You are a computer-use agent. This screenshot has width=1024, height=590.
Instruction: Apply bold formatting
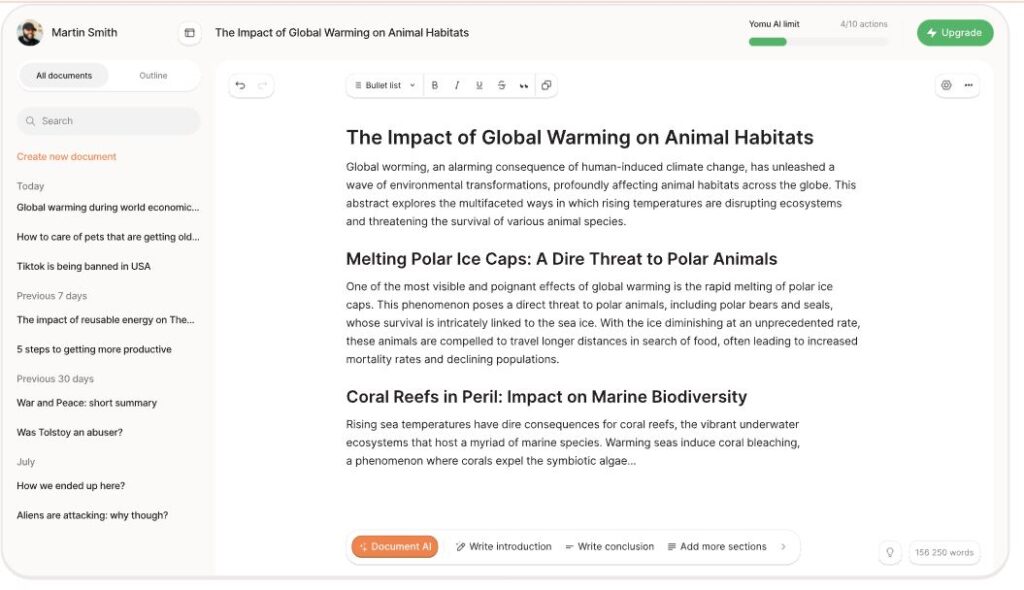(x=434, y=86)
